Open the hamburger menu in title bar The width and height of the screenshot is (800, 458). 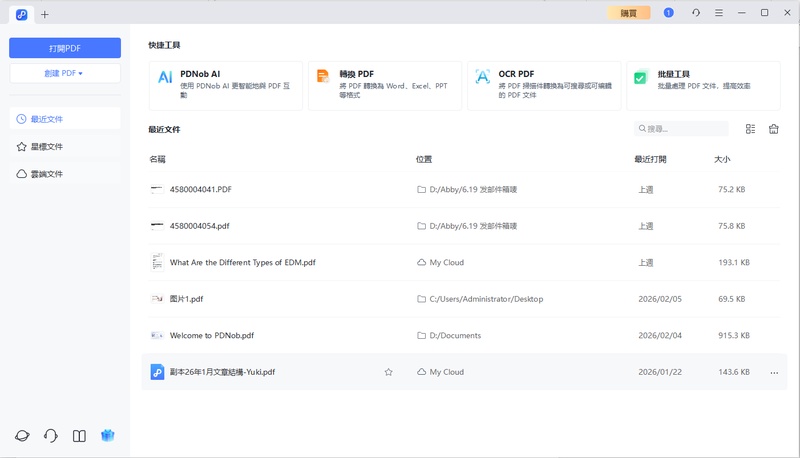(x=719, y=13)
